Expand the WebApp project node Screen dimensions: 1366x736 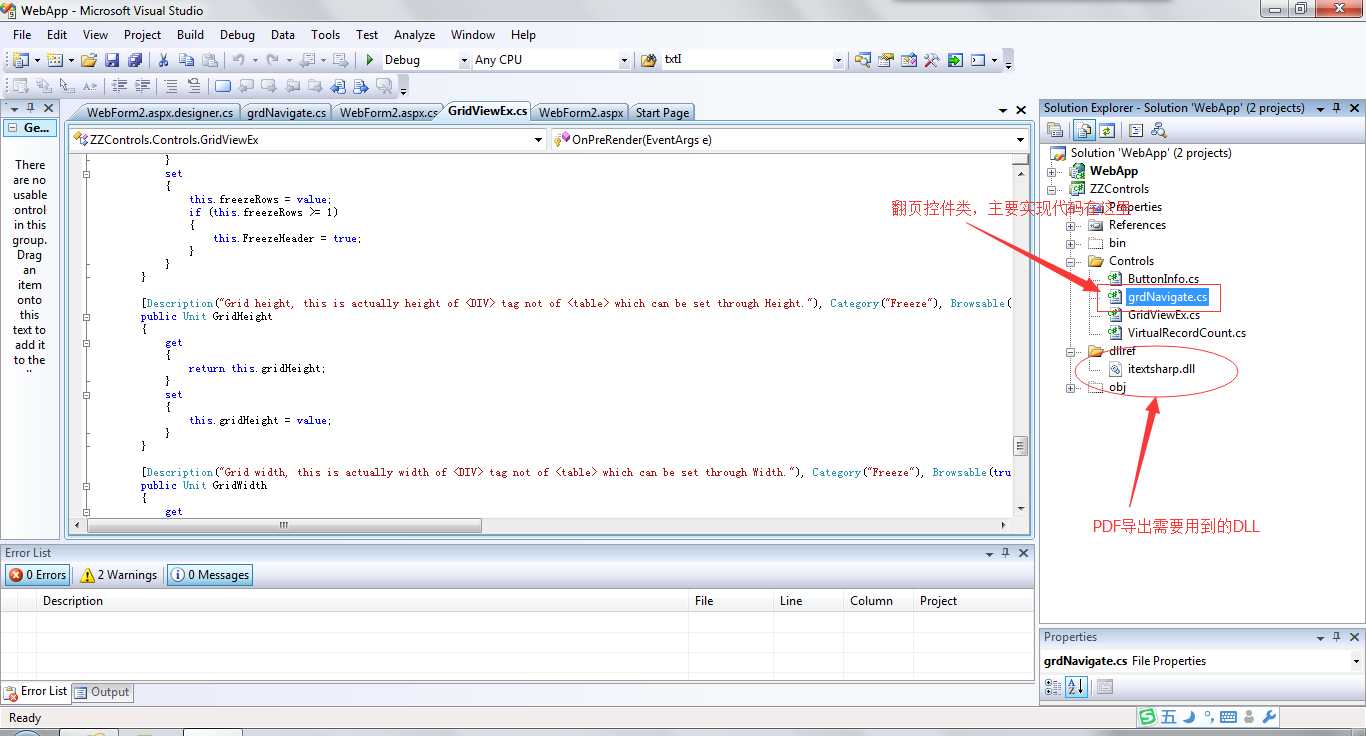point(1052,171)
